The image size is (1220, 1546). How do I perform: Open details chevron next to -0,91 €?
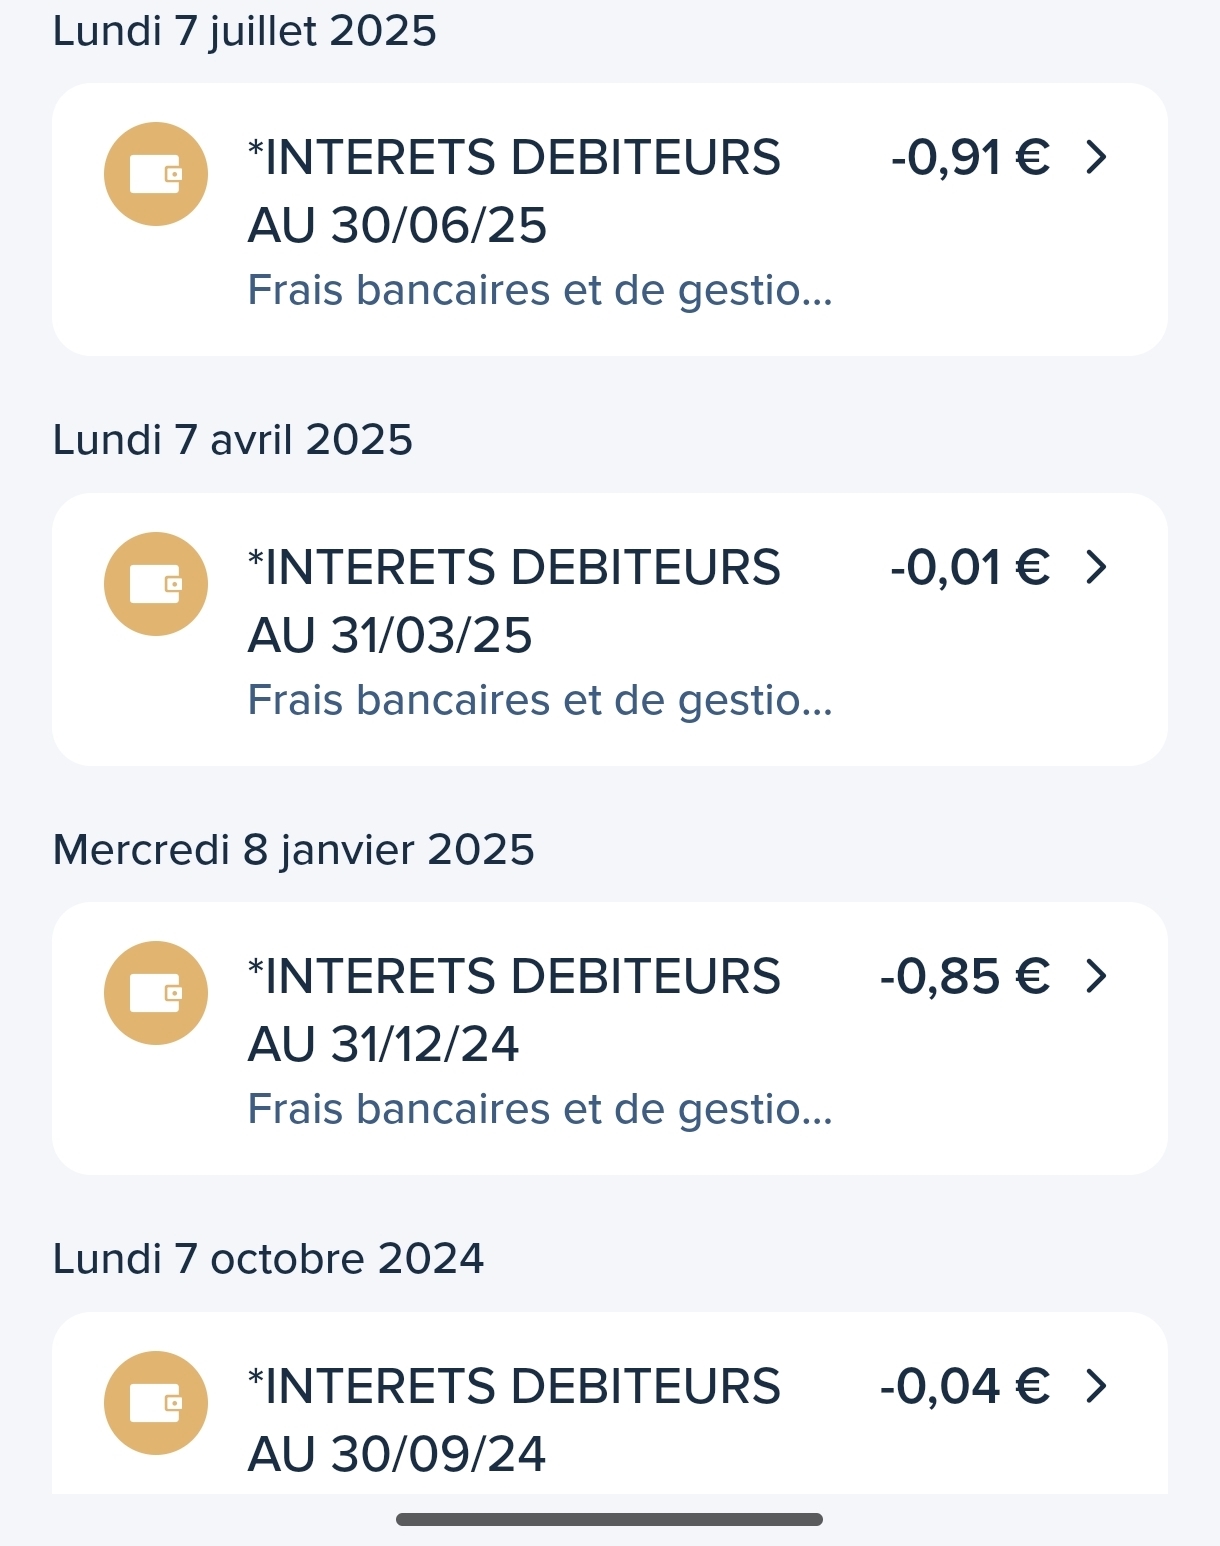point(1097,157)
